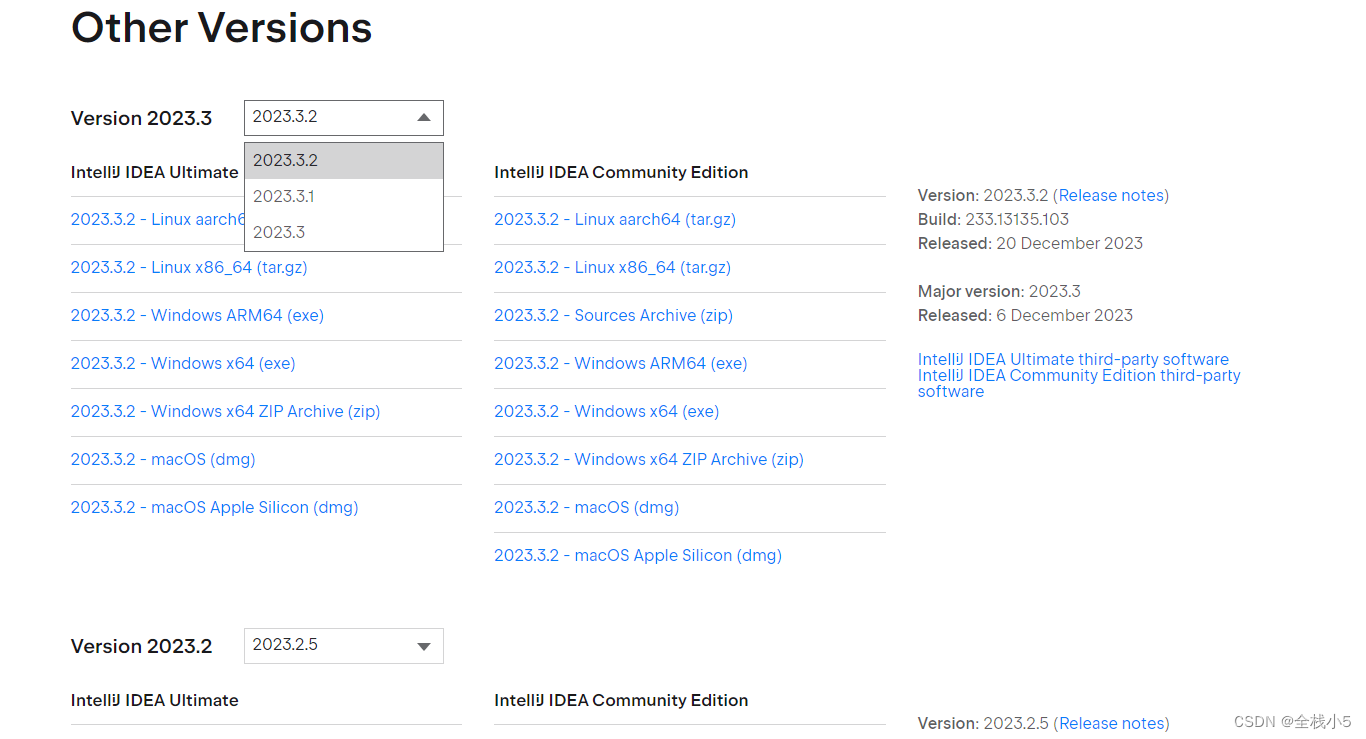The width and height of the screenshot is (1366, 739).
Task: Download Community Sources Archive zip
Action: coord(613,316)
